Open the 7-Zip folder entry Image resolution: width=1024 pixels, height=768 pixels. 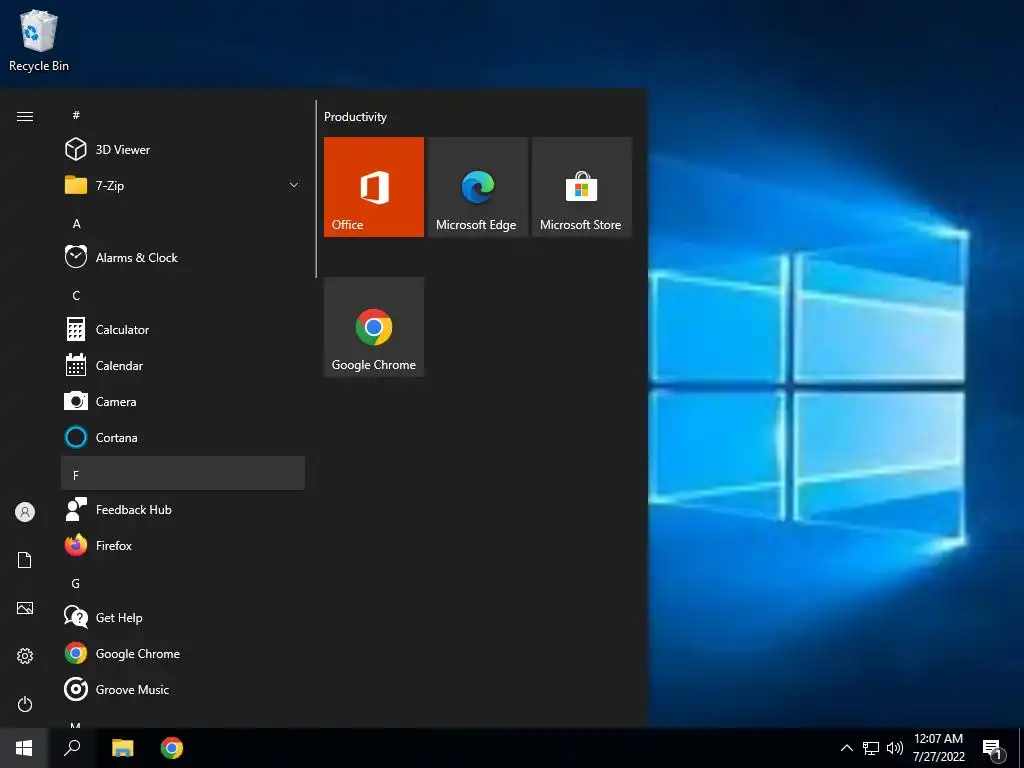(183, 185)
